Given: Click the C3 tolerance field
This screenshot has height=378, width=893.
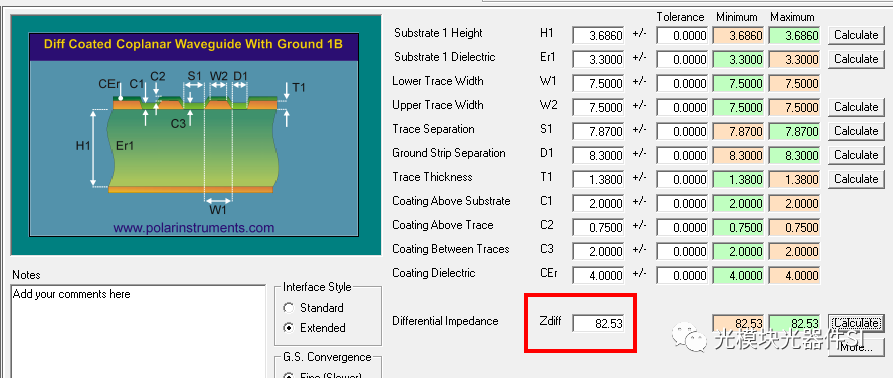Looking at the screenshot, I should (x=682, y=251).
